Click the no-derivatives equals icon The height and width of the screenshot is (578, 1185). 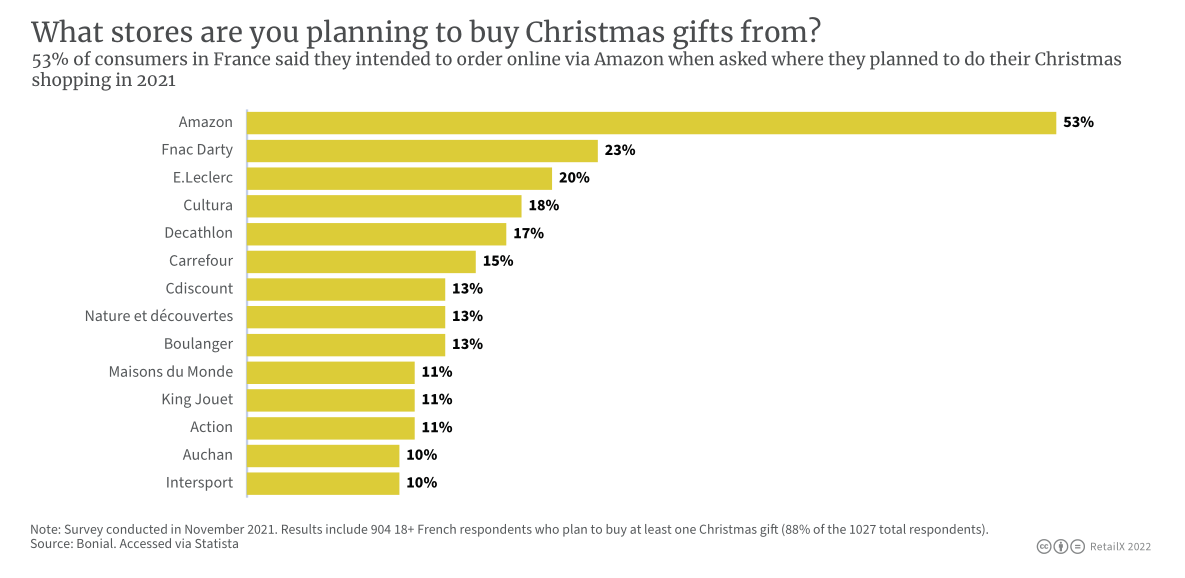point(1078,547)
